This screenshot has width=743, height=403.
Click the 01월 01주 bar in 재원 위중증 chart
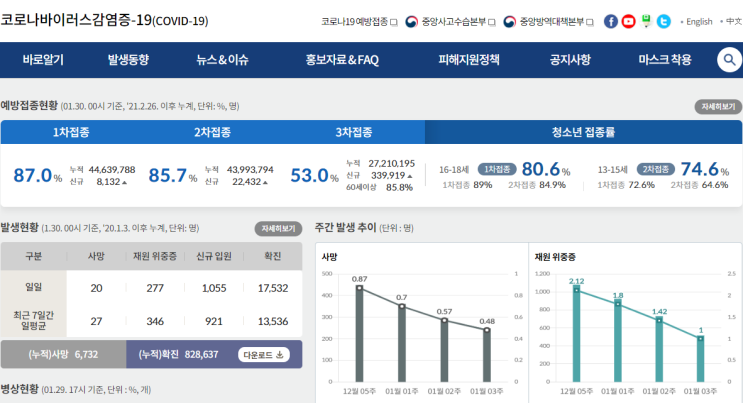pos(617,340)
